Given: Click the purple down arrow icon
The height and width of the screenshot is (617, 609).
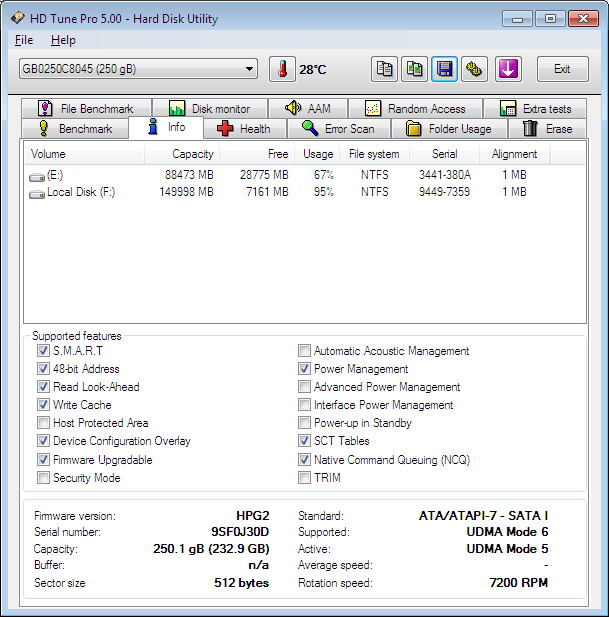Looking at the screenshot, I should click(x=508, y=69).
